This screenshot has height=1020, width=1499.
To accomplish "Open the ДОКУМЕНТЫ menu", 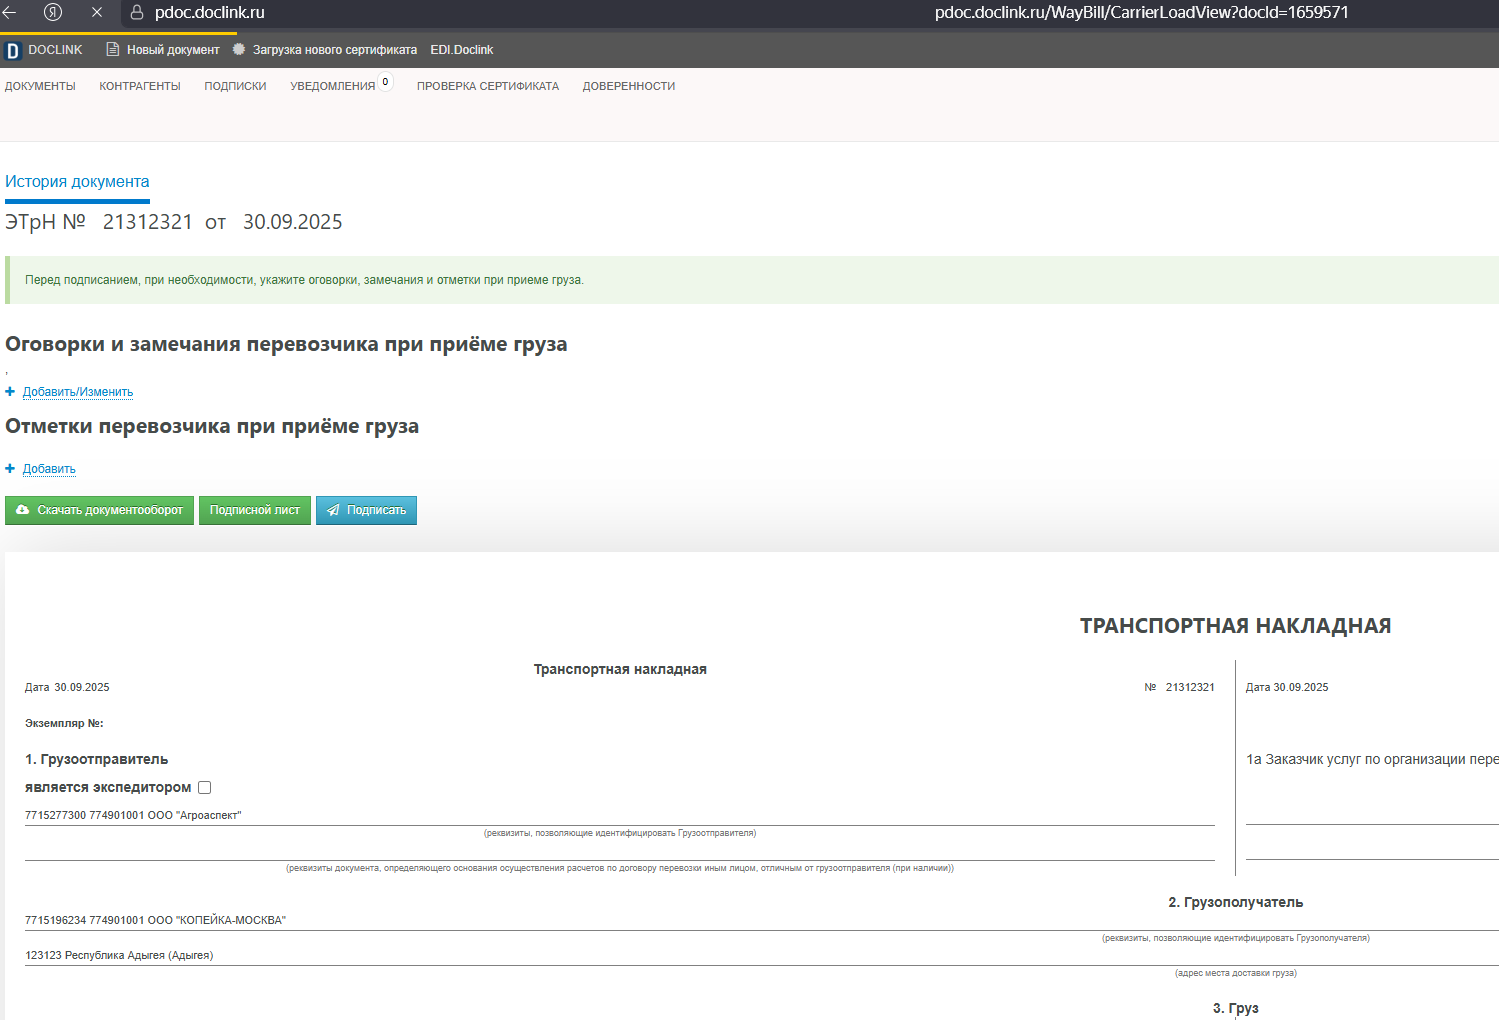I will [40, 86].
